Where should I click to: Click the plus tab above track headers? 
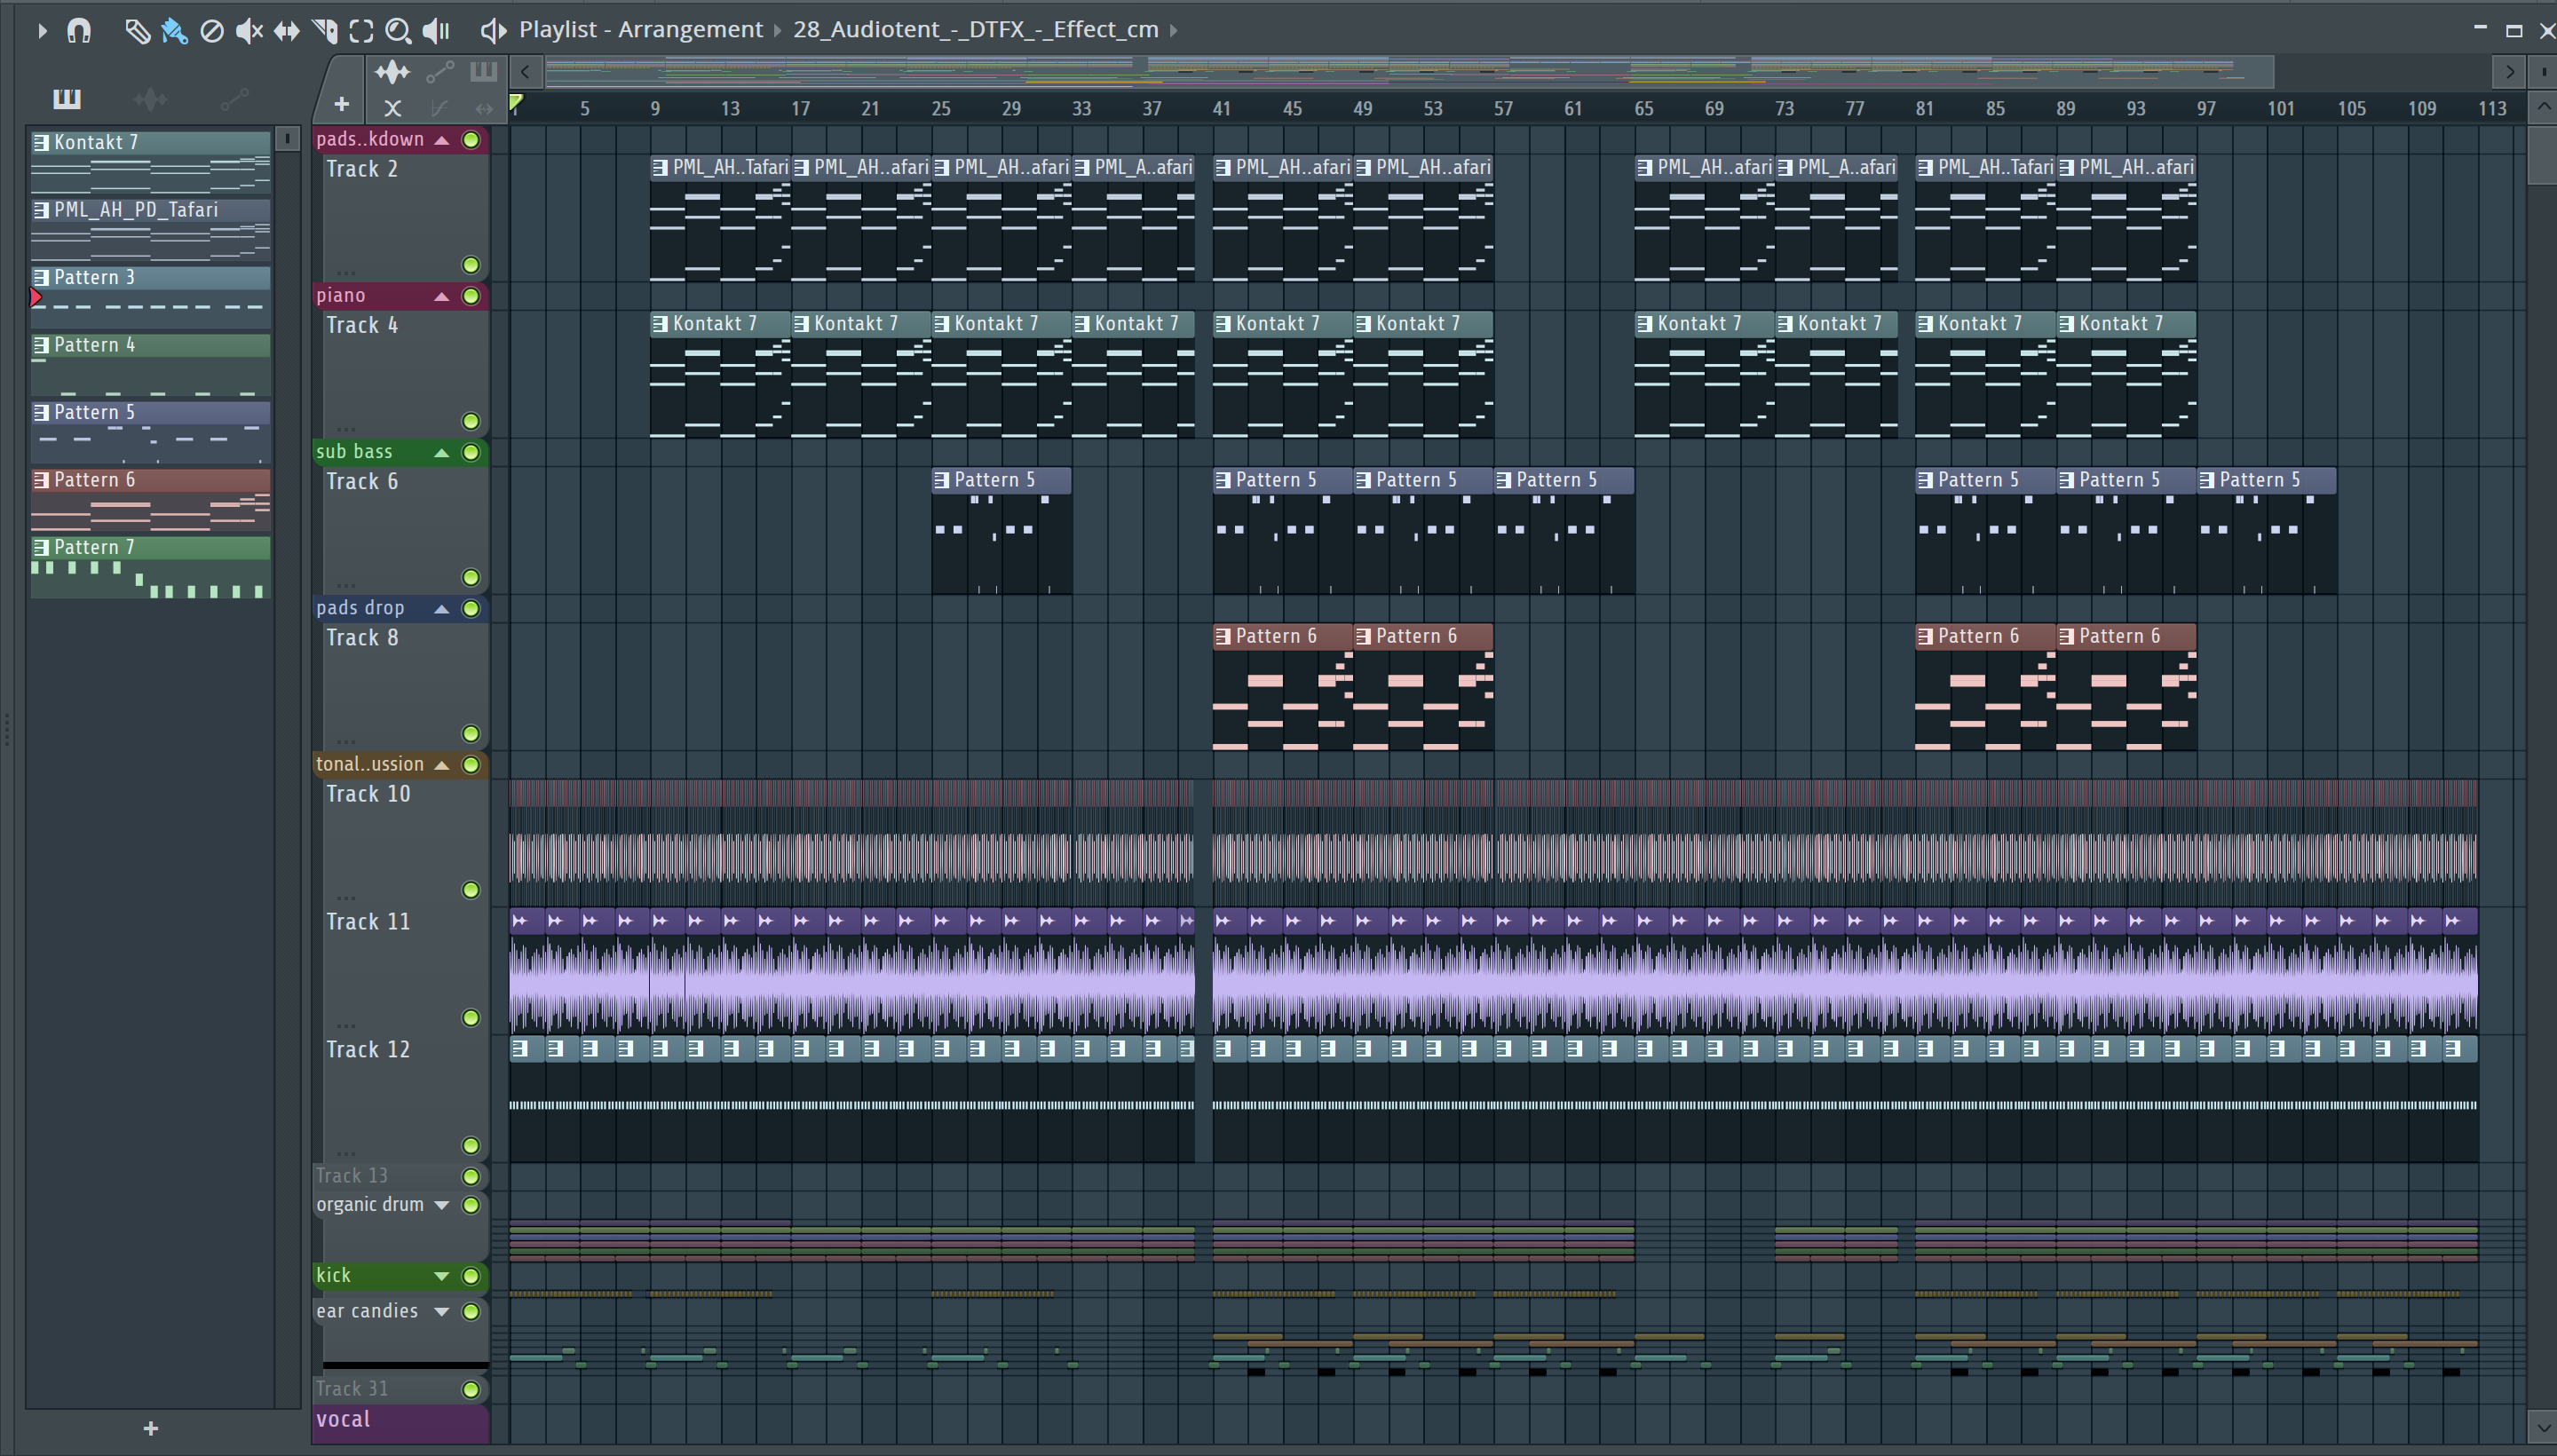[341, 104]
